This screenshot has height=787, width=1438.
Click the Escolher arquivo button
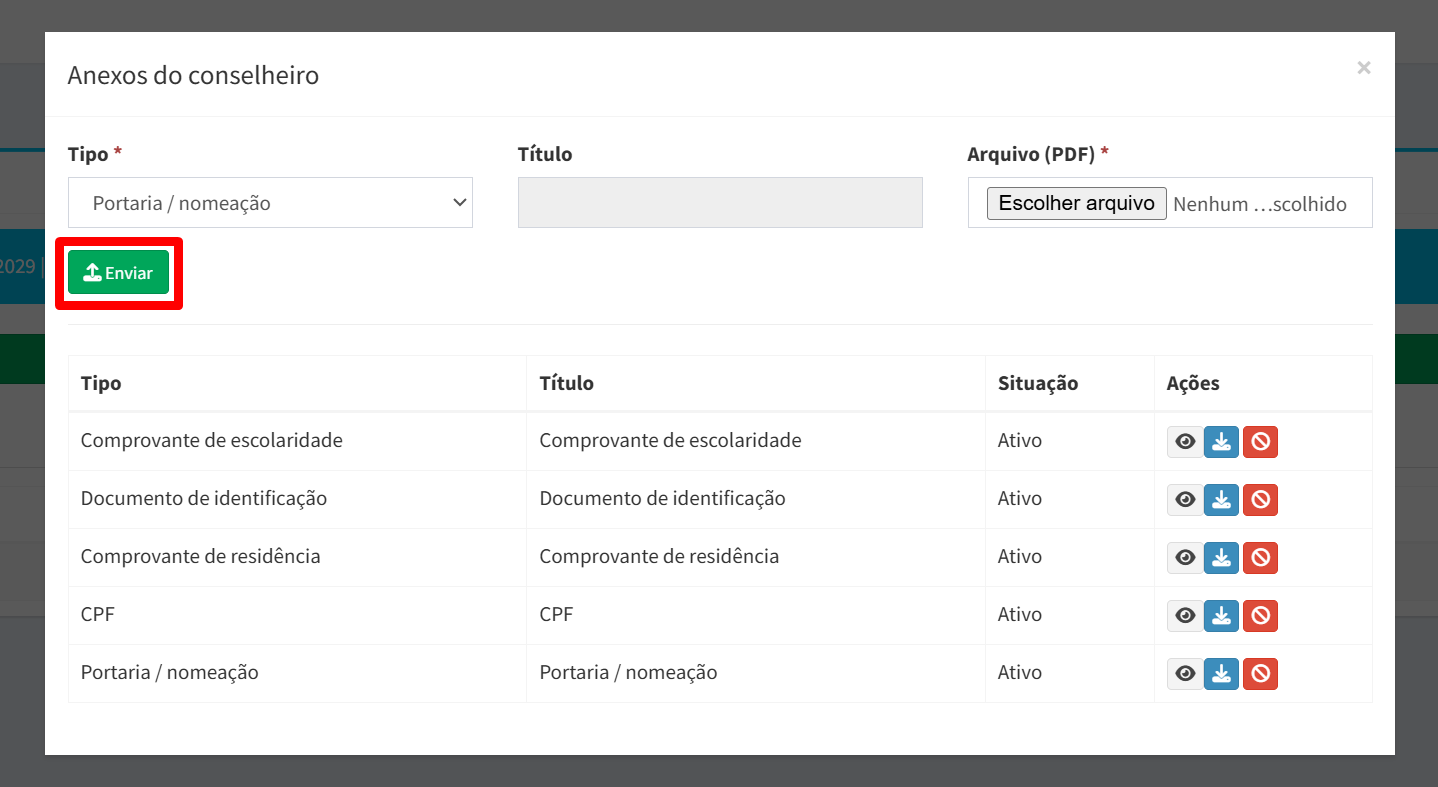(x=1076, y=203)
